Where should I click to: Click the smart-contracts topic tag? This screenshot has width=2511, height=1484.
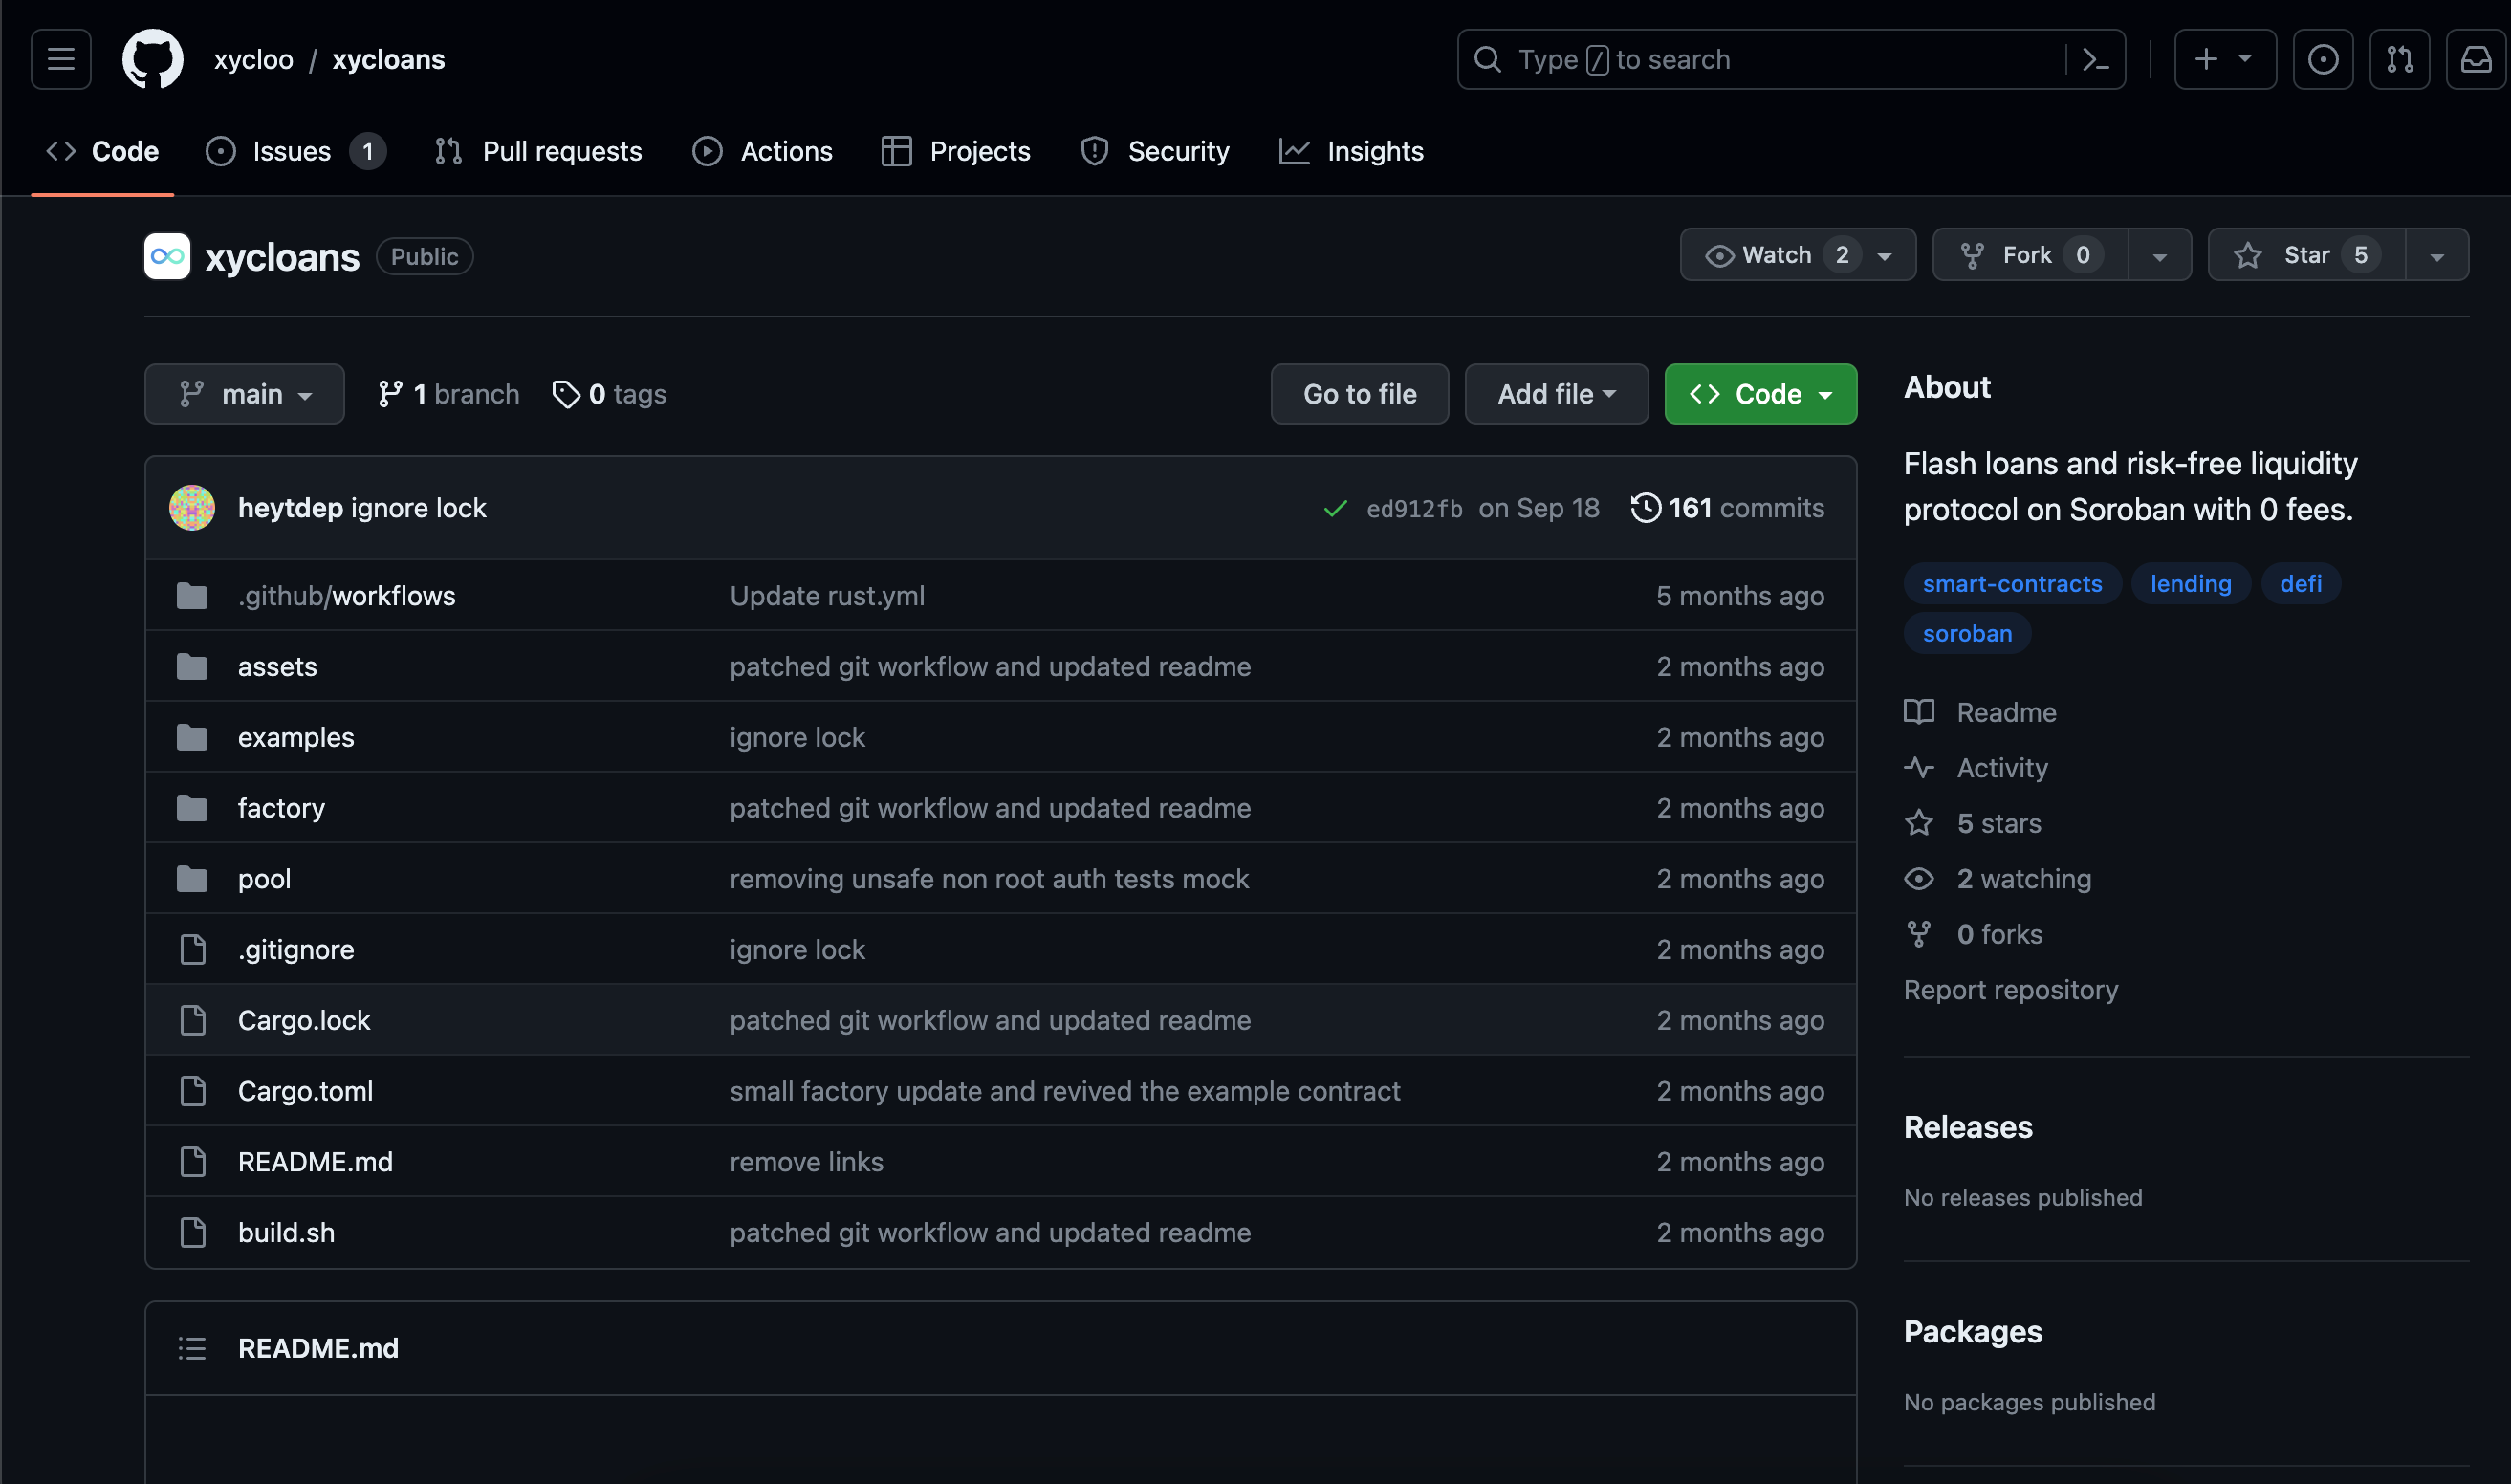point(2012,583)
